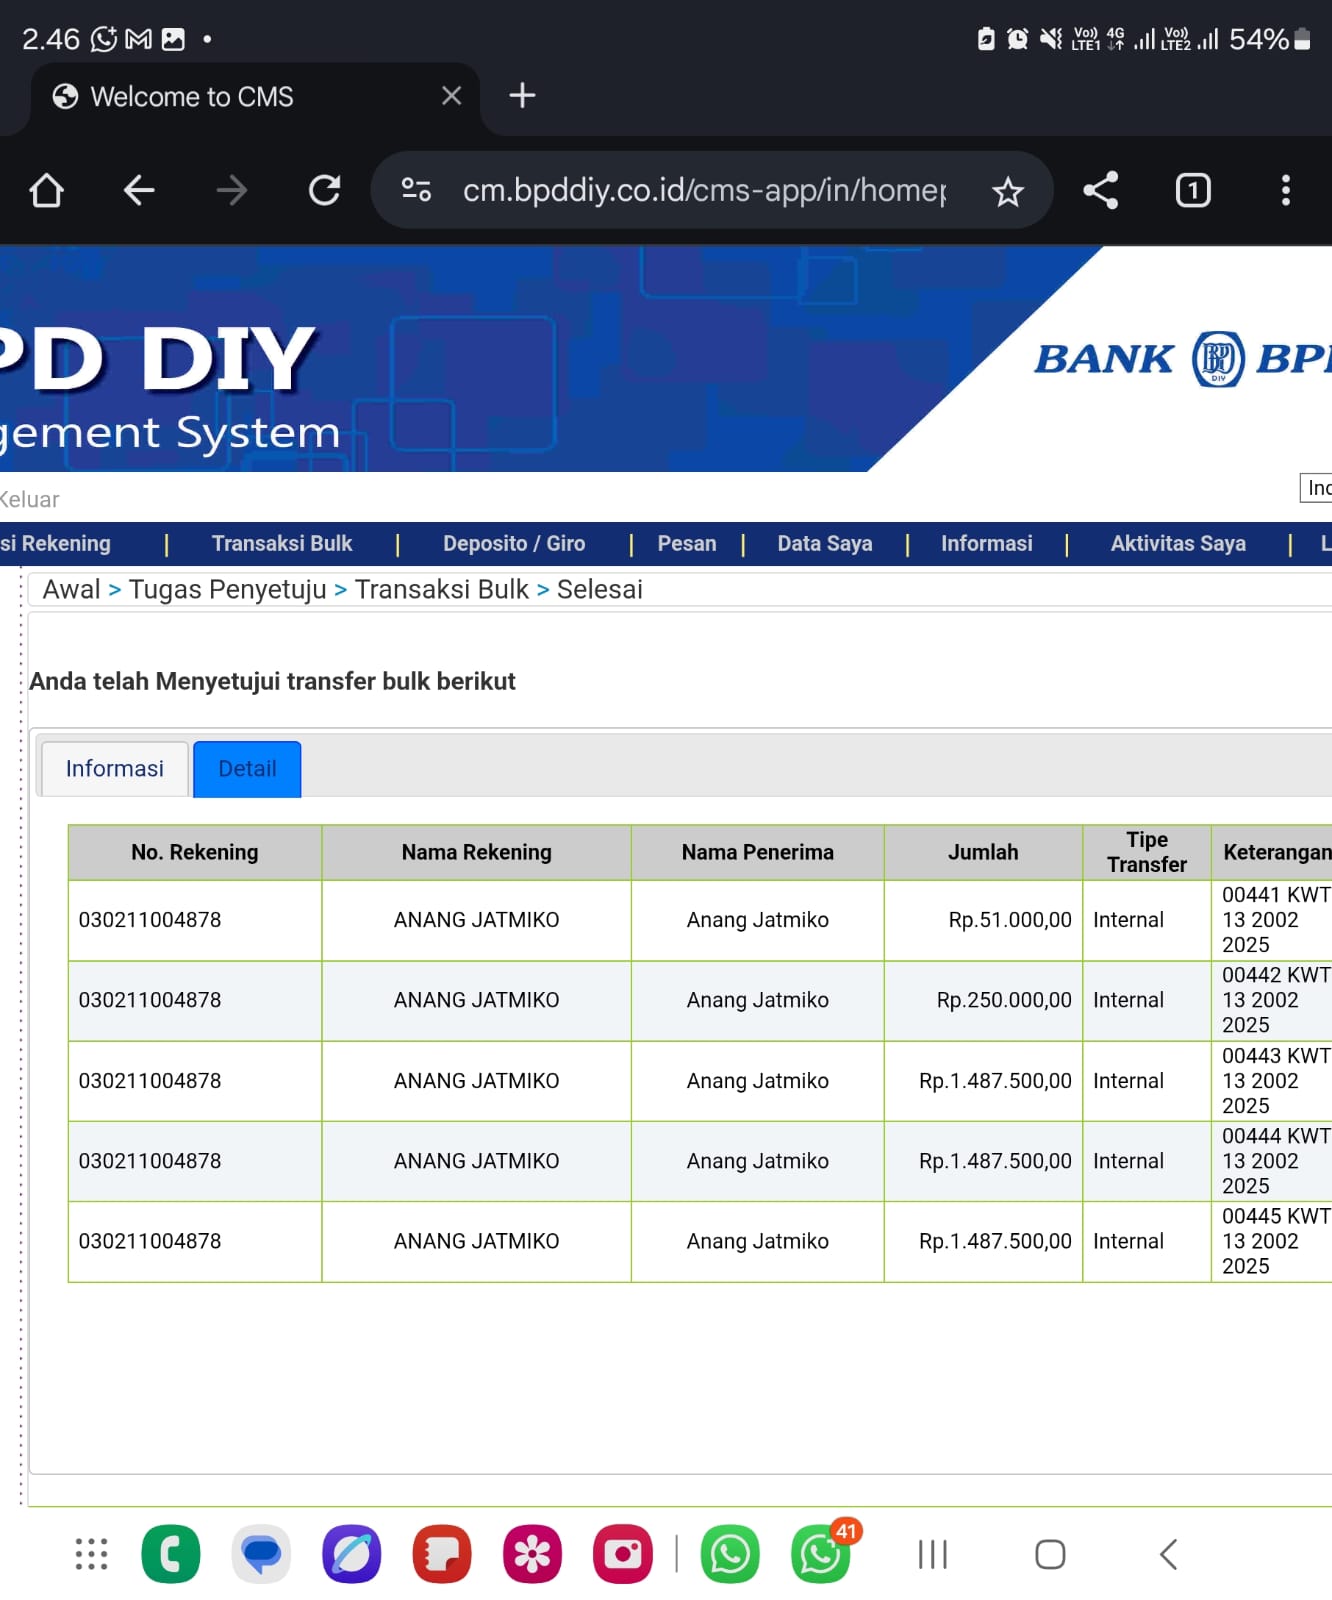Launch WhatsApp Business with 41 badge
This screenshot has height=1600, width=1332.
tap(821, 1554)
